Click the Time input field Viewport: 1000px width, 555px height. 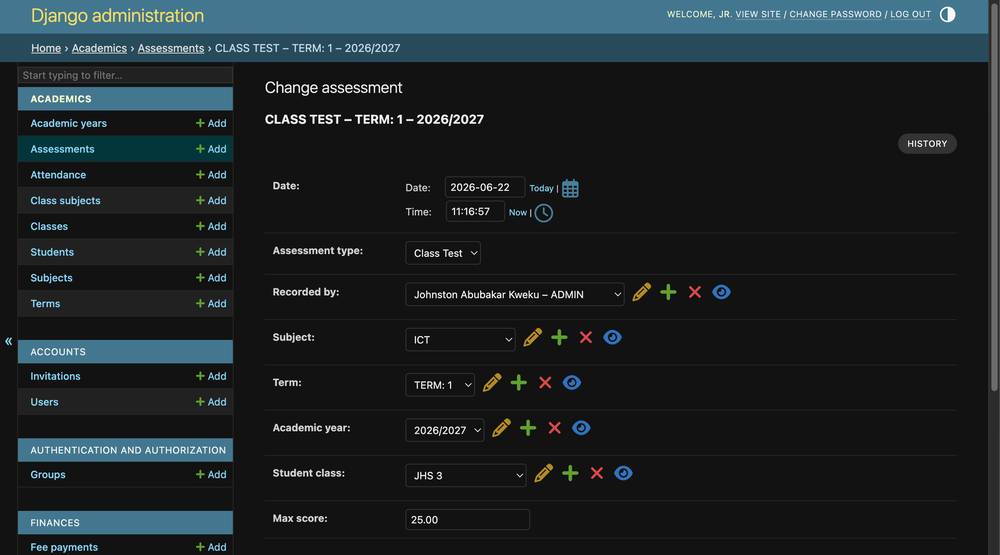(474, 211)
